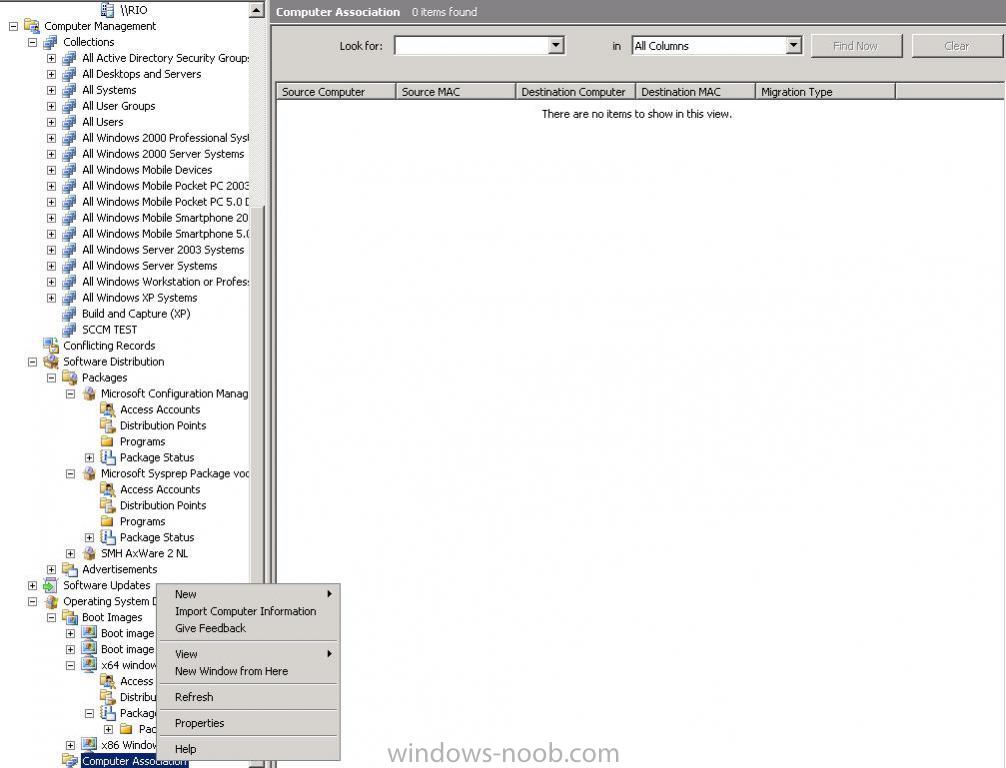
Task: Click the Build and Capture (XP) icon
Action: click(x=69, y=314)
